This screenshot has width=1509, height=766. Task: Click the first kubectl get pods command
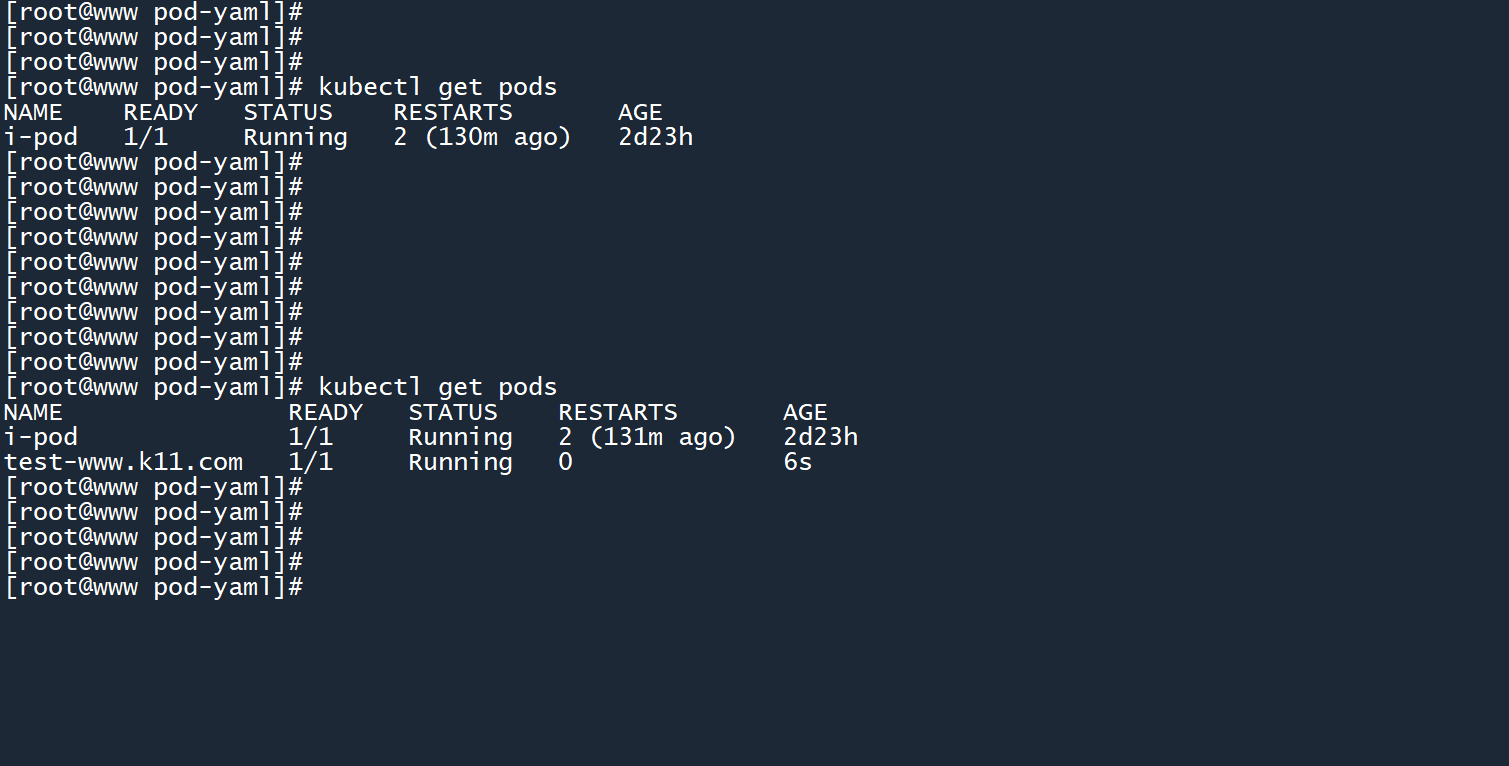[437, 87]
